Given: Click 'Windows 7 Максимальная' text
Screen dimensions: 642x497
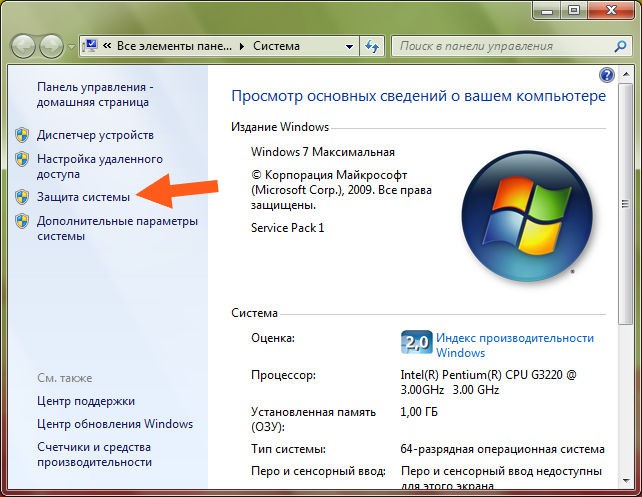Looking at the screenshot, I should coord(323,152).
